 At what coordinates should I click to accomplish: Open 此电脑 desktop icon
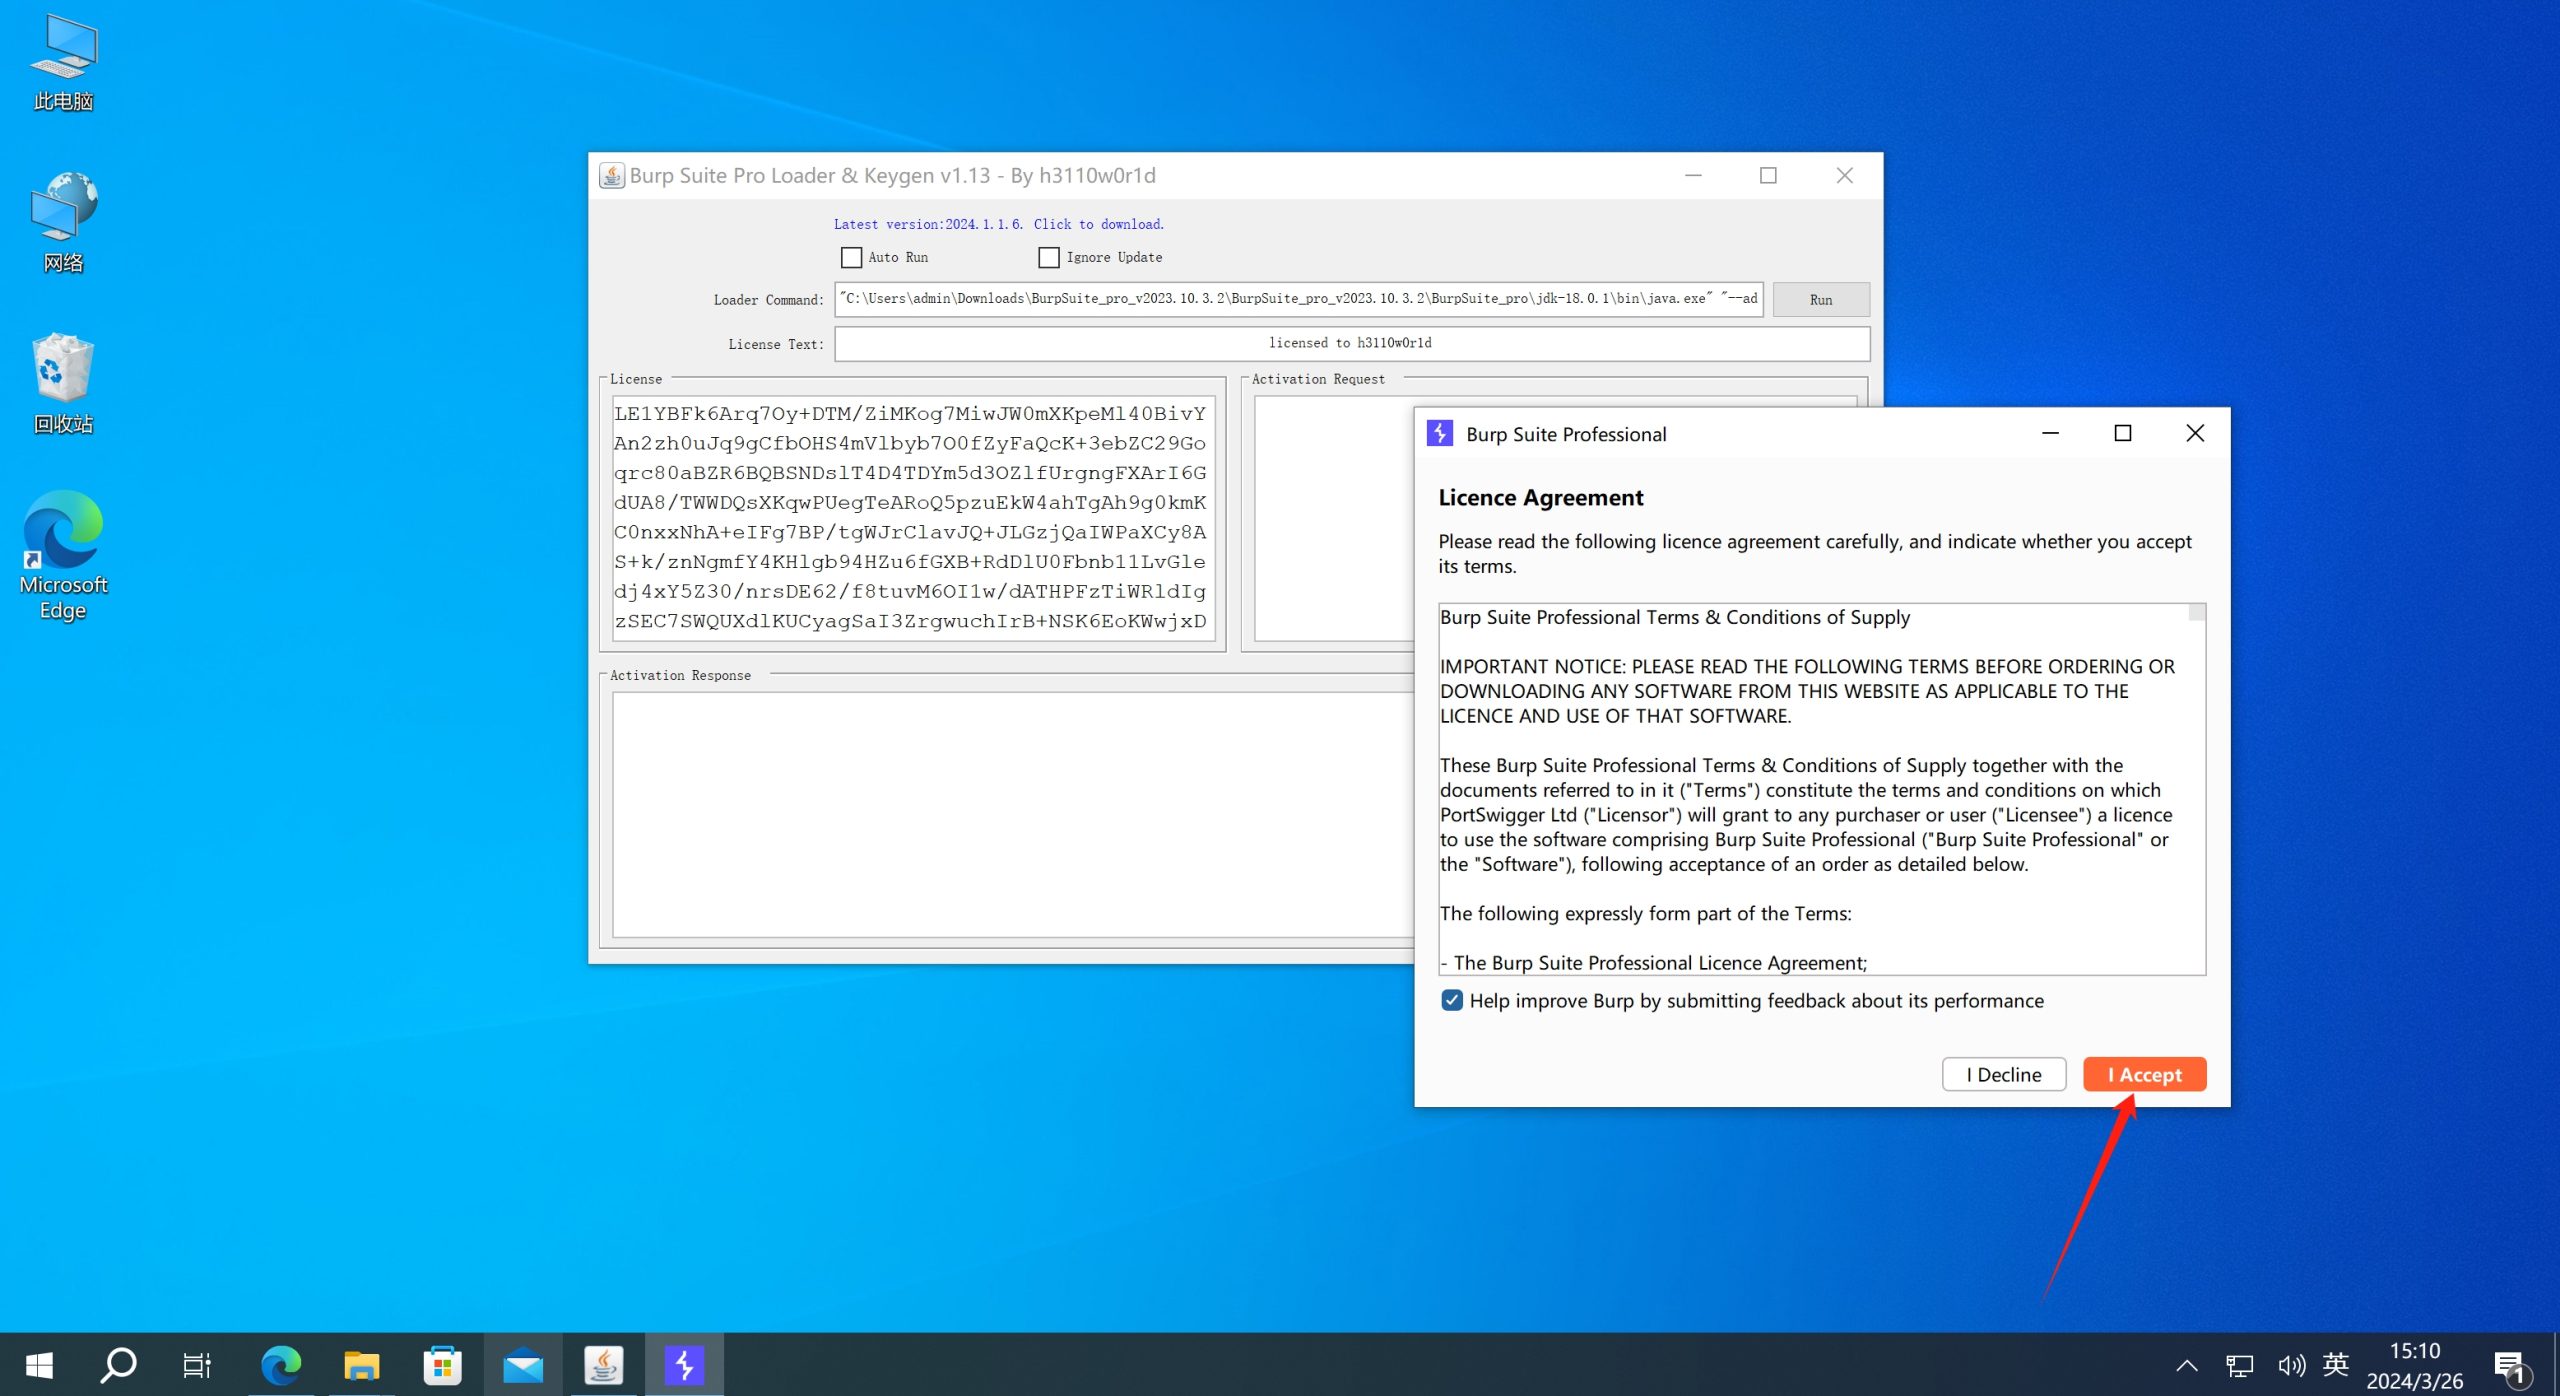click(x=63, y=63)
